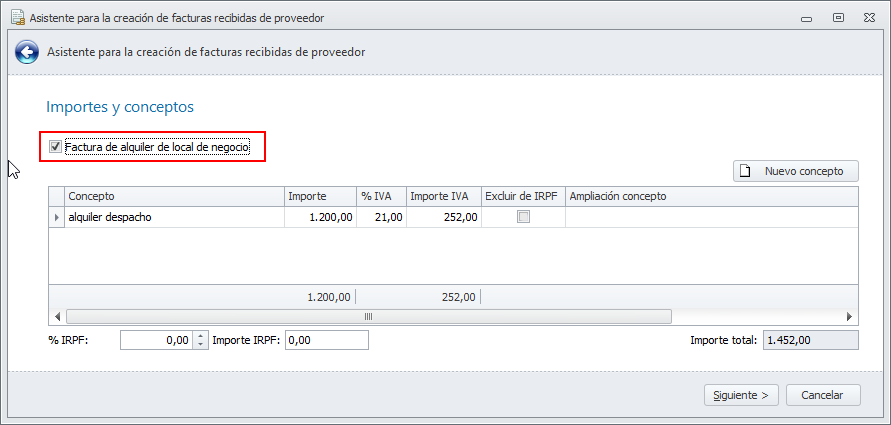Select the 21,00 % IVA cell
The image size is (891, 425).
[381, 217]
